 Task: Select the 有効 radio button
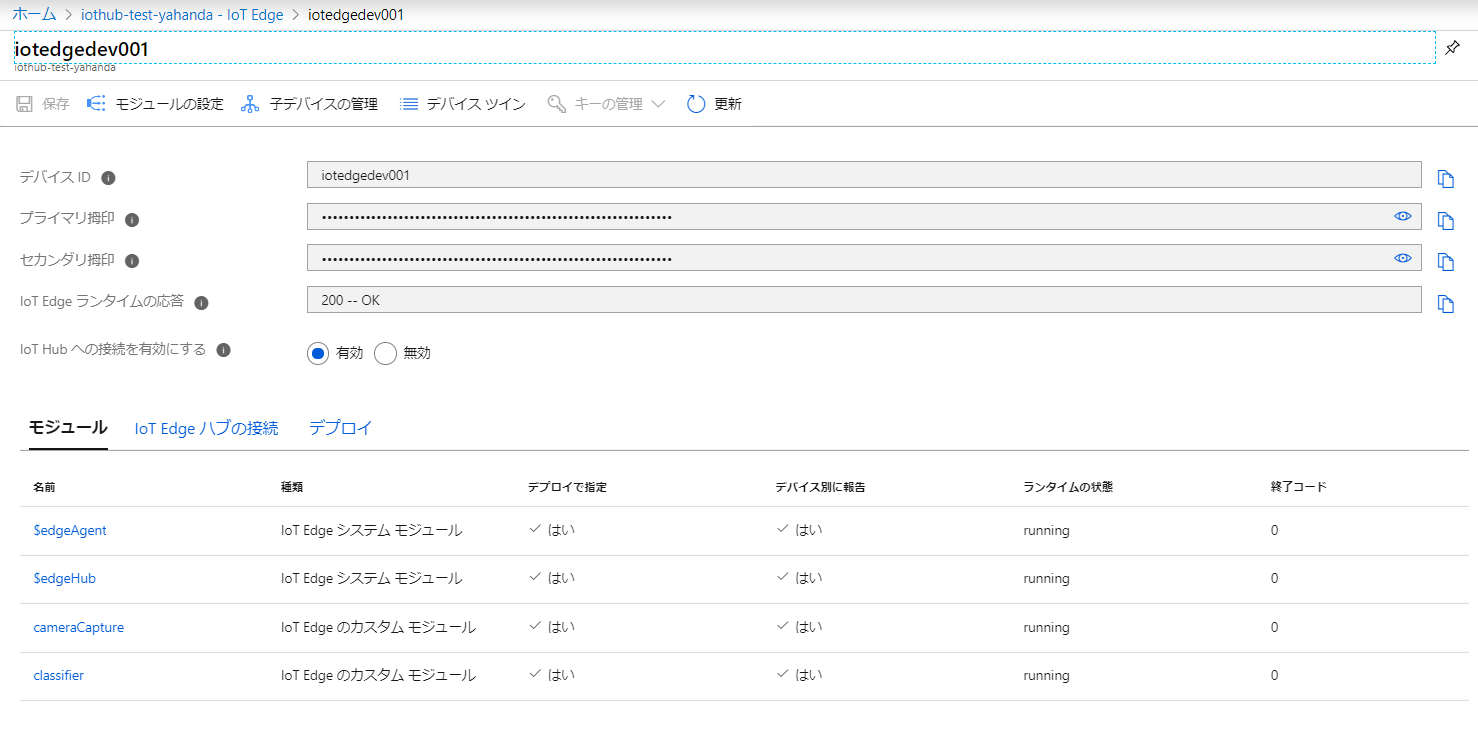click(318, 353)
